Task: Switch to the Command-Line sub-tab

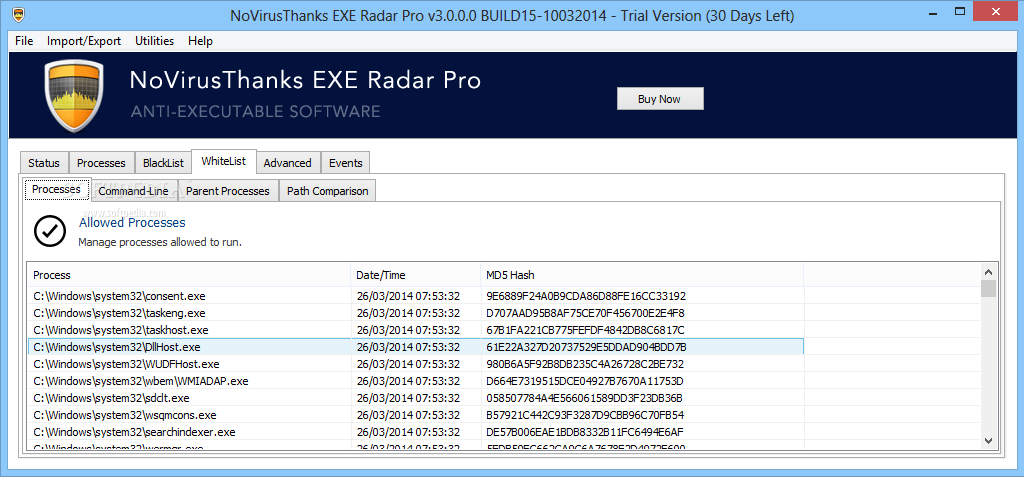Action: [133, 191]
